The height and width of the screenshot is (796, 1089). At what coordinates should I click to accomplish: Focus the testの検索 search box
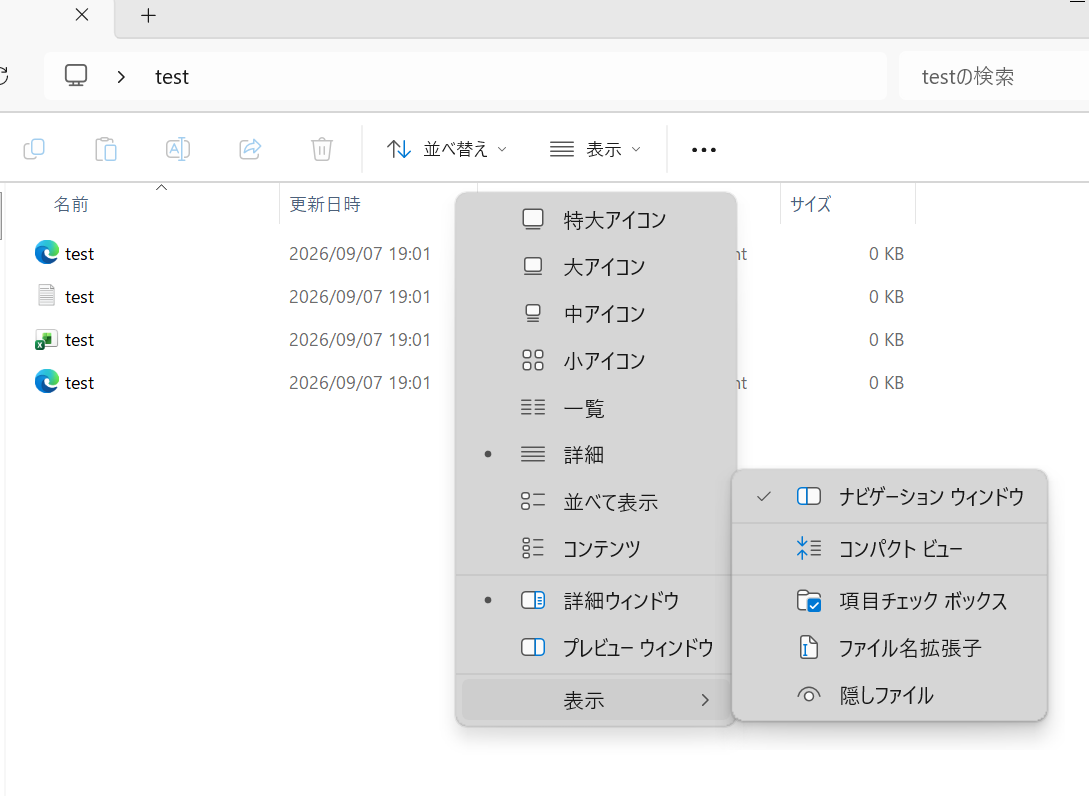pyautogui.click(x=994, y=76)
